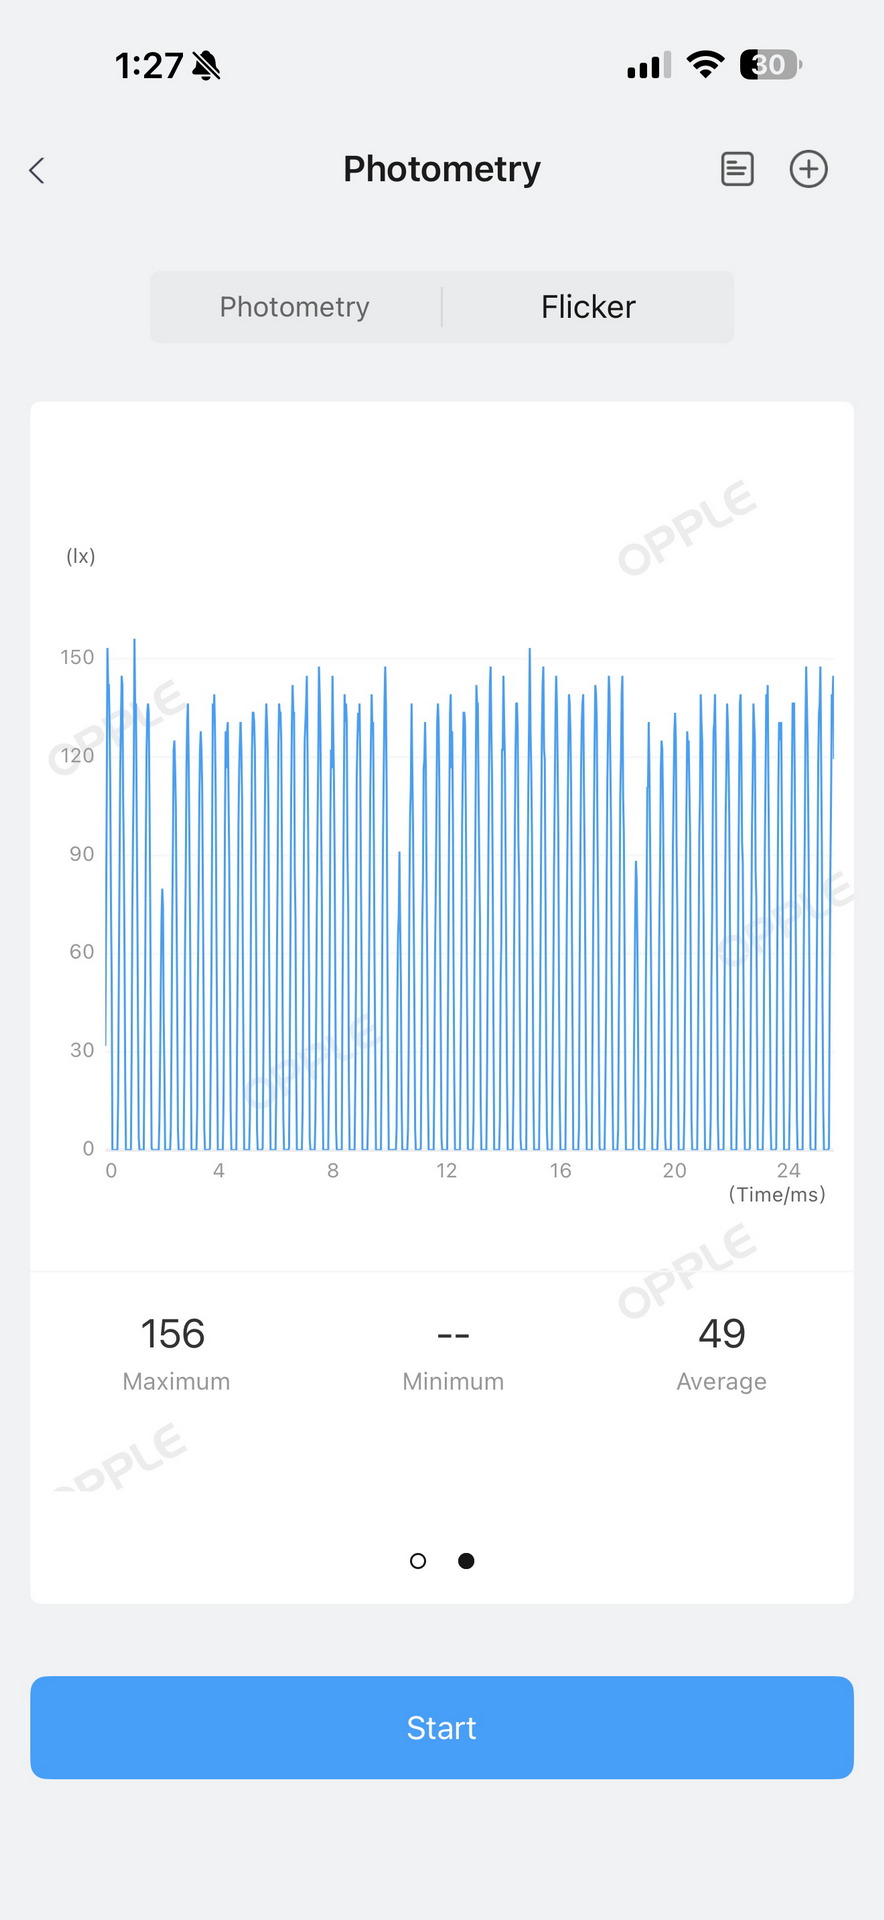The image size is (884, 1920).
Task: Tap the add plus circle icon
Action: (808, 169)
